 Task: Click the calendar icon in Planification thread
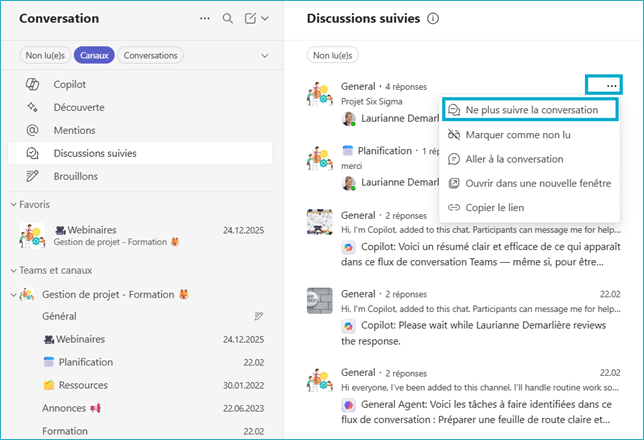click(347, 151)
